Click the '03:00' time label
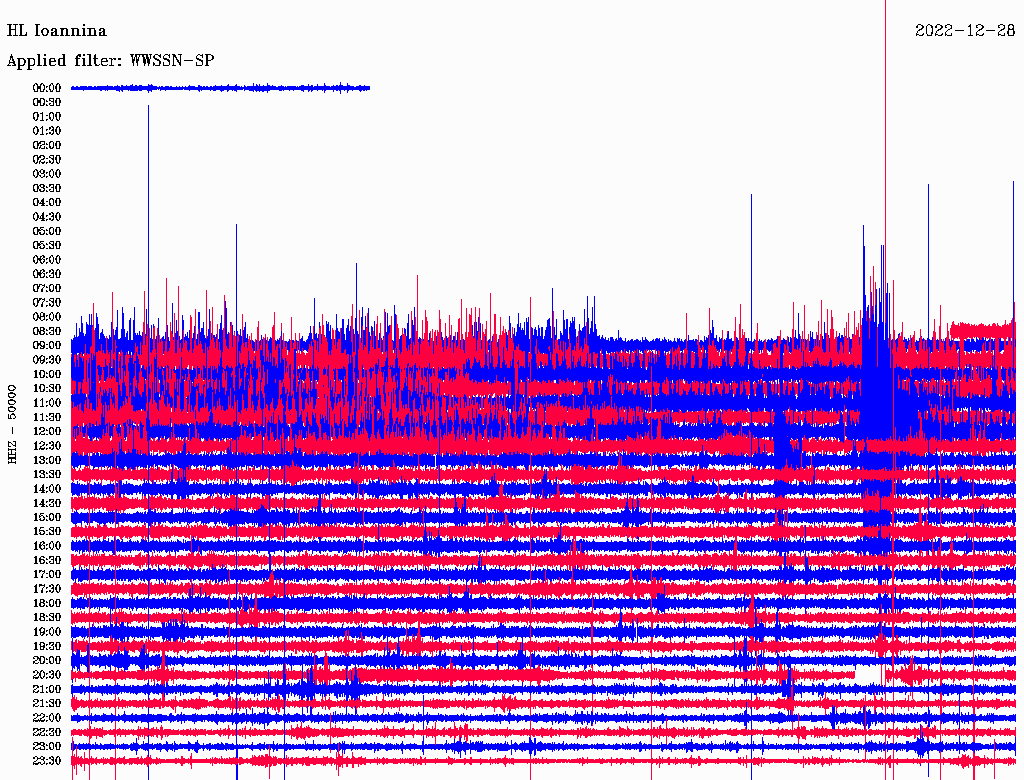The height and width of the screenshot is (780, 1024). [47, 174]
